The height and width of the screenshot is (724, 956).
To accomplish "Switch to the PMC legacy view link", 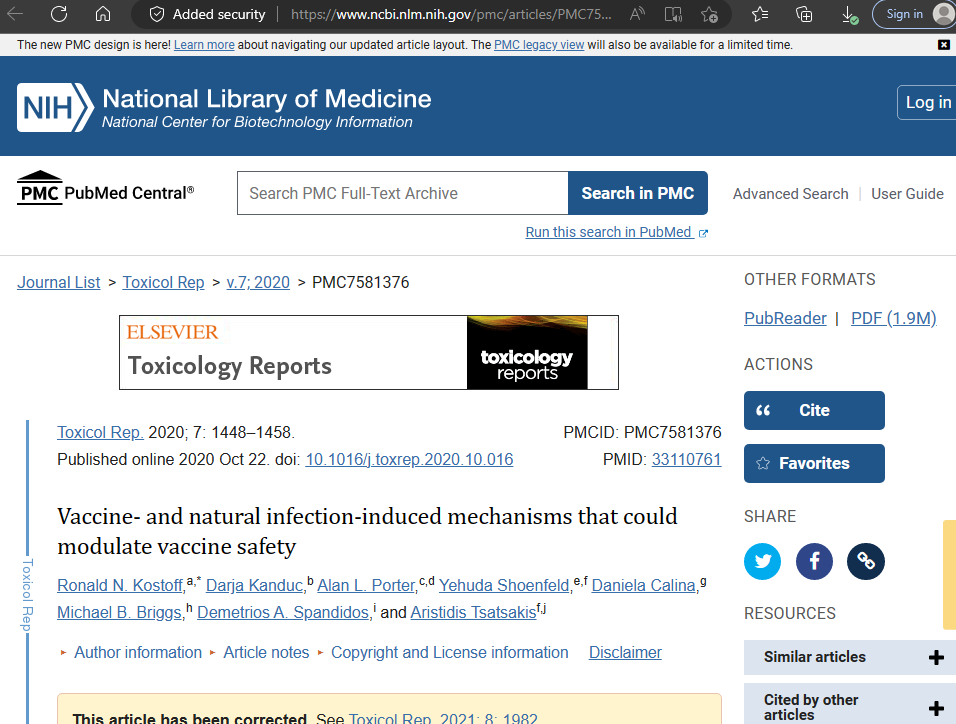I will coord(539,45).
